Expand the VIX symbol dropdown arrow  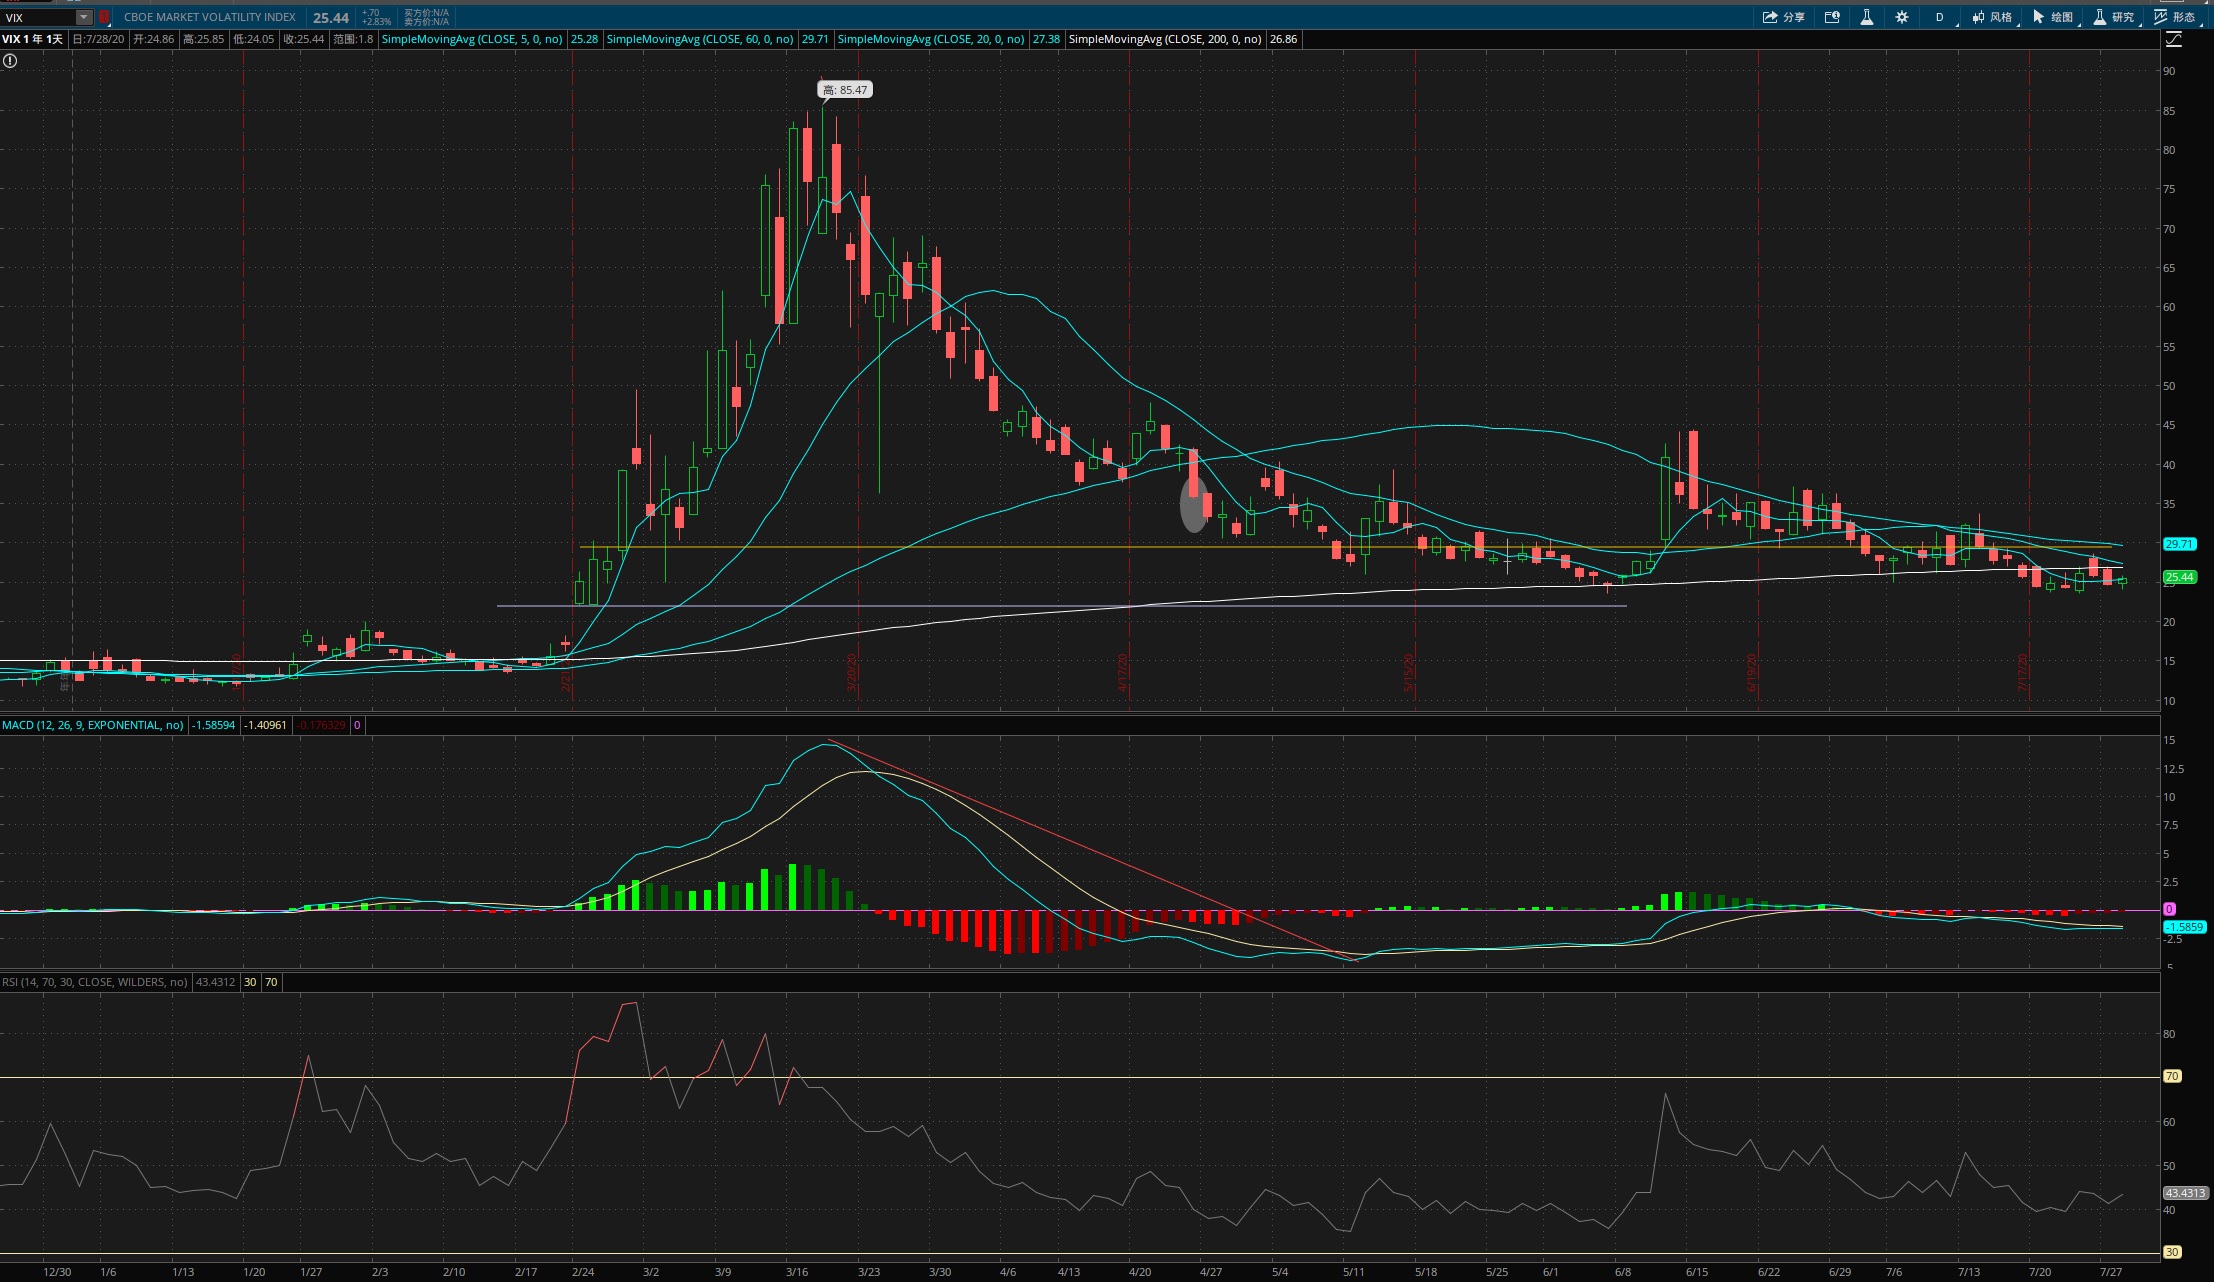click(84, 17)
